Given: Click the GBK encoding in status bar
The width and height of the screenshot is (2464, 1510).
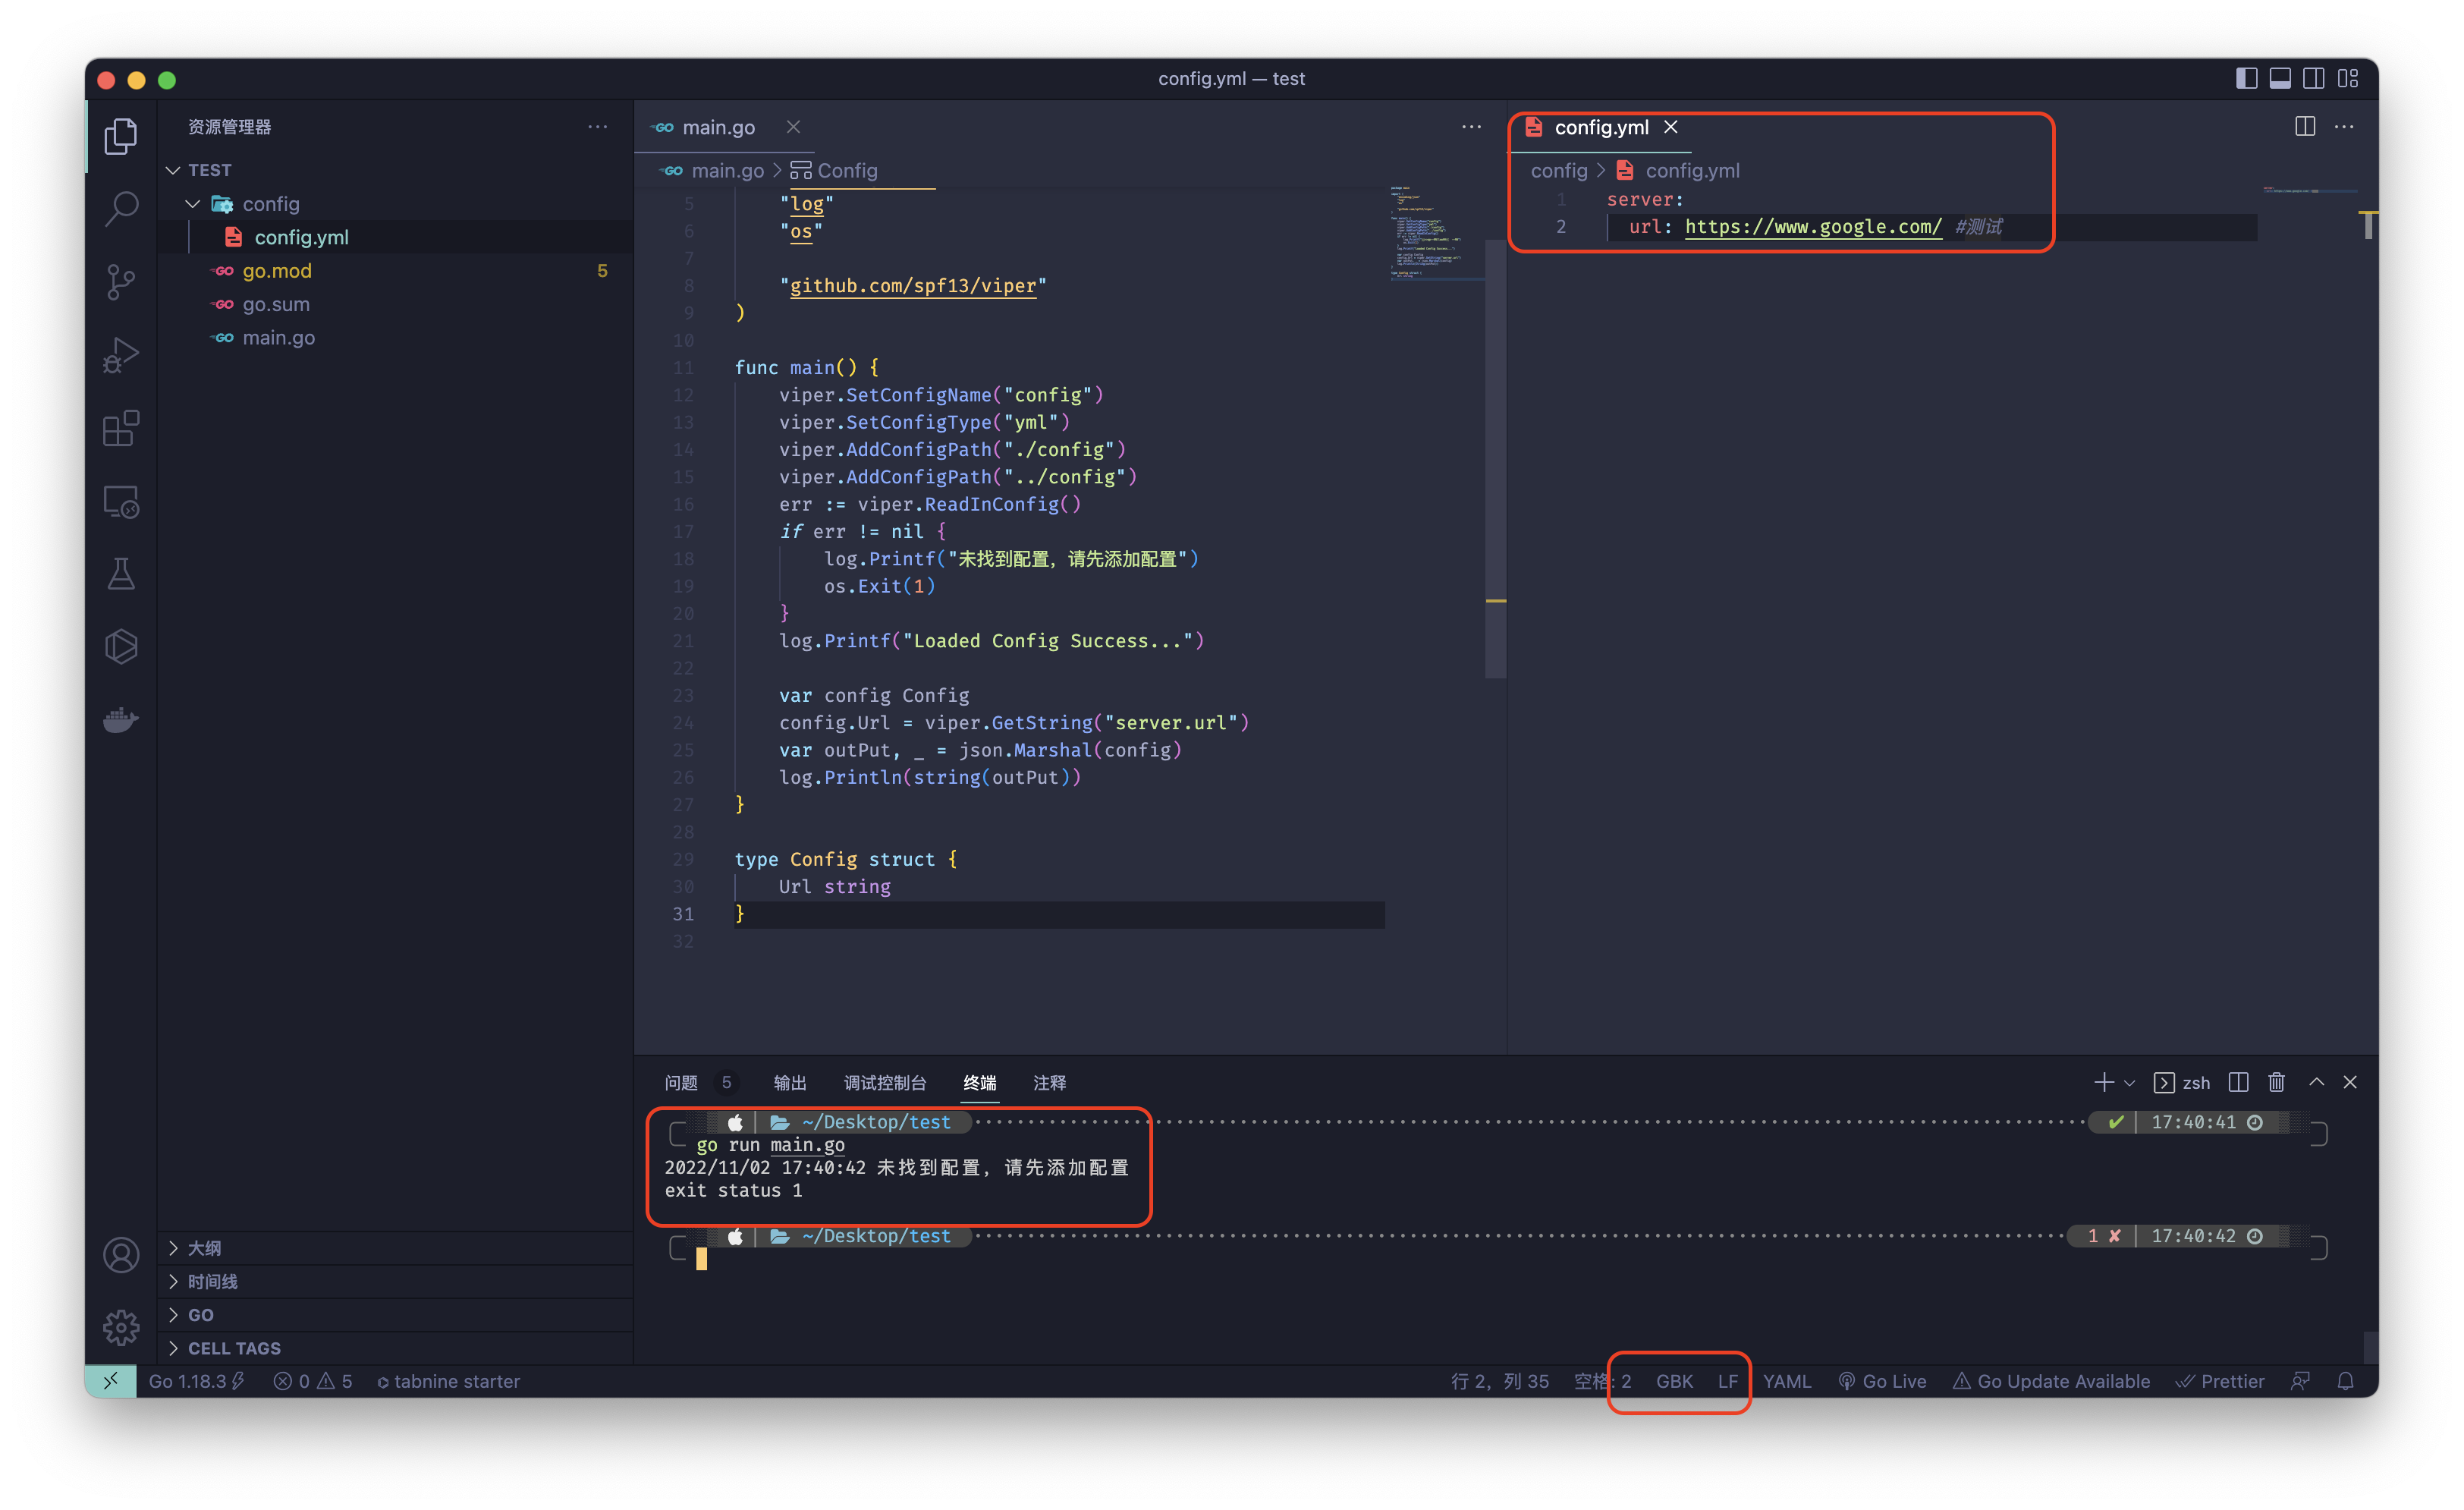Looking at the screenshot, I should click(x=1674, y=1381).
